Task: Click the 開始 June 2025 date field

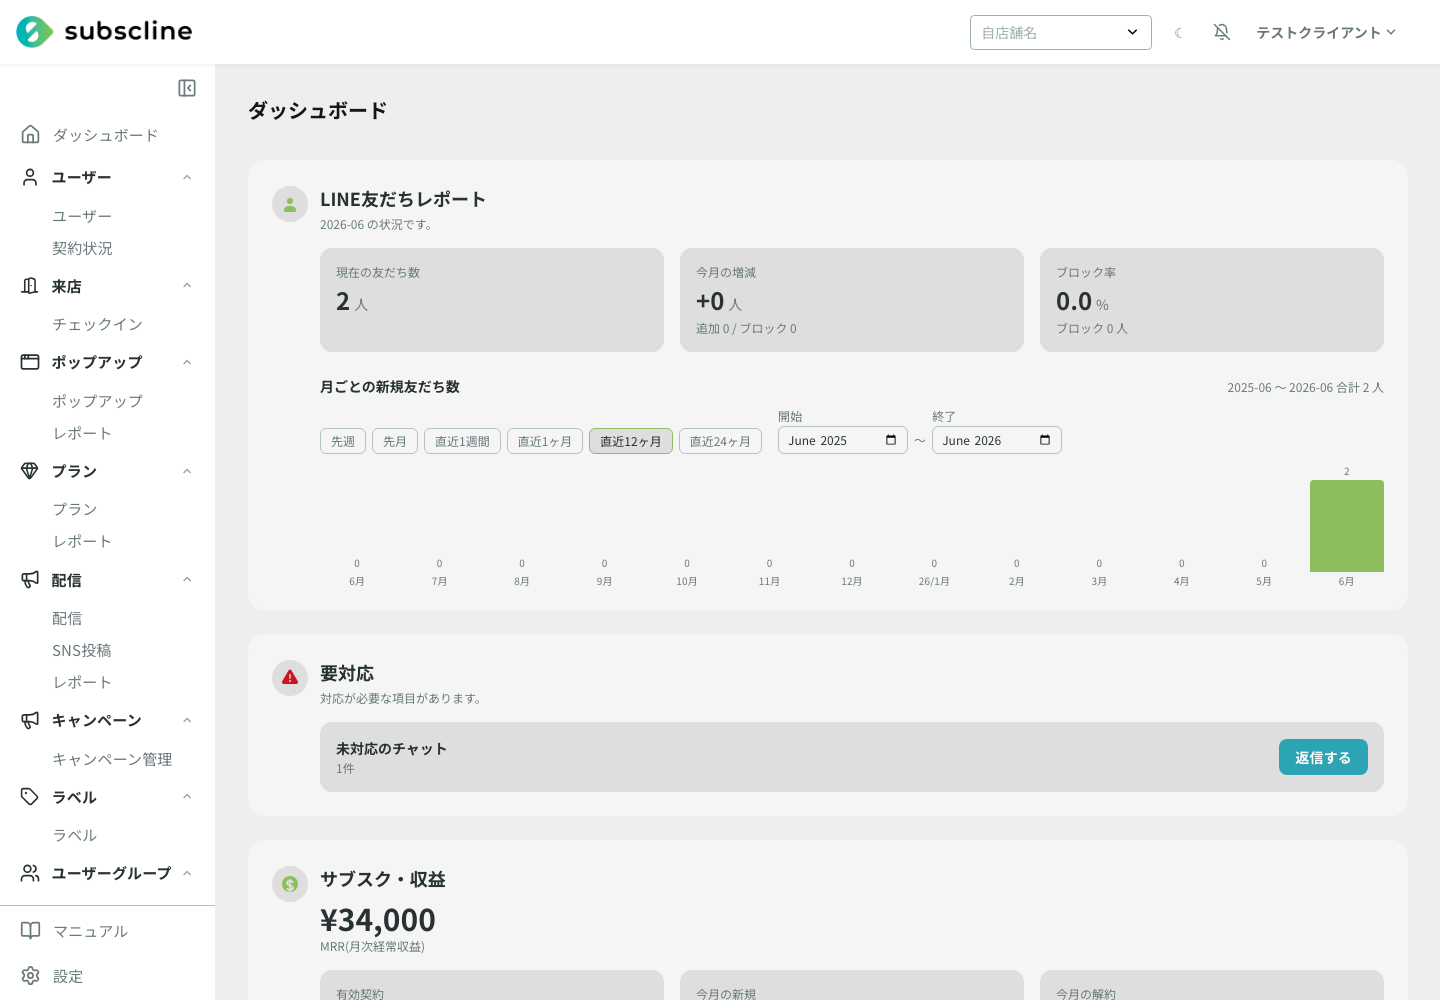Action: point(843,440)
